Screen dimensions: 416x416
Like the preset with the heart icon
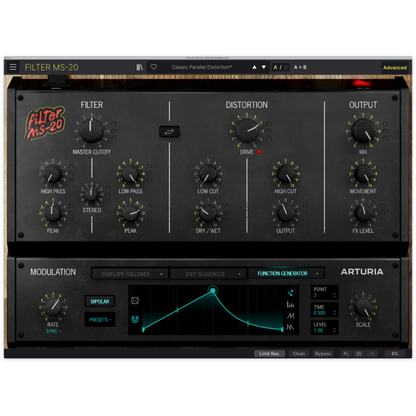tap(154, 67)
